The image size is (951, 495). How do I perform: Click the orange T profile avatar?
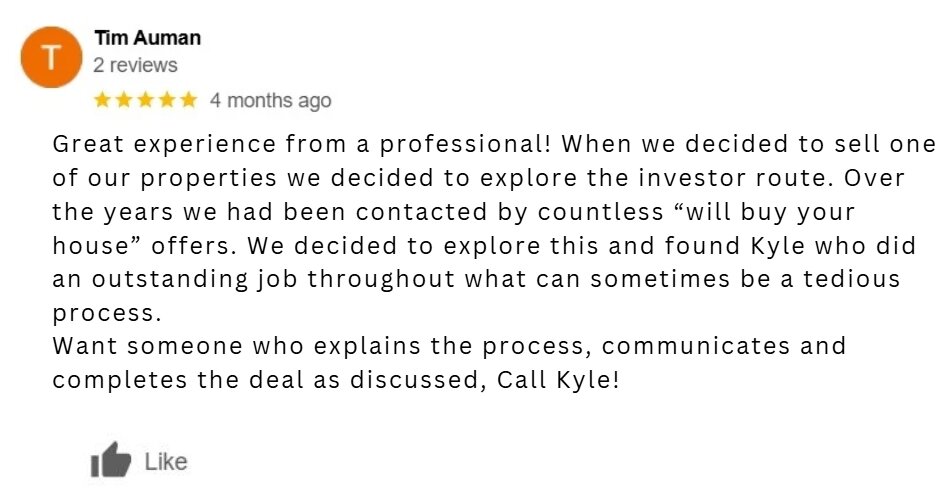(52, 57)
